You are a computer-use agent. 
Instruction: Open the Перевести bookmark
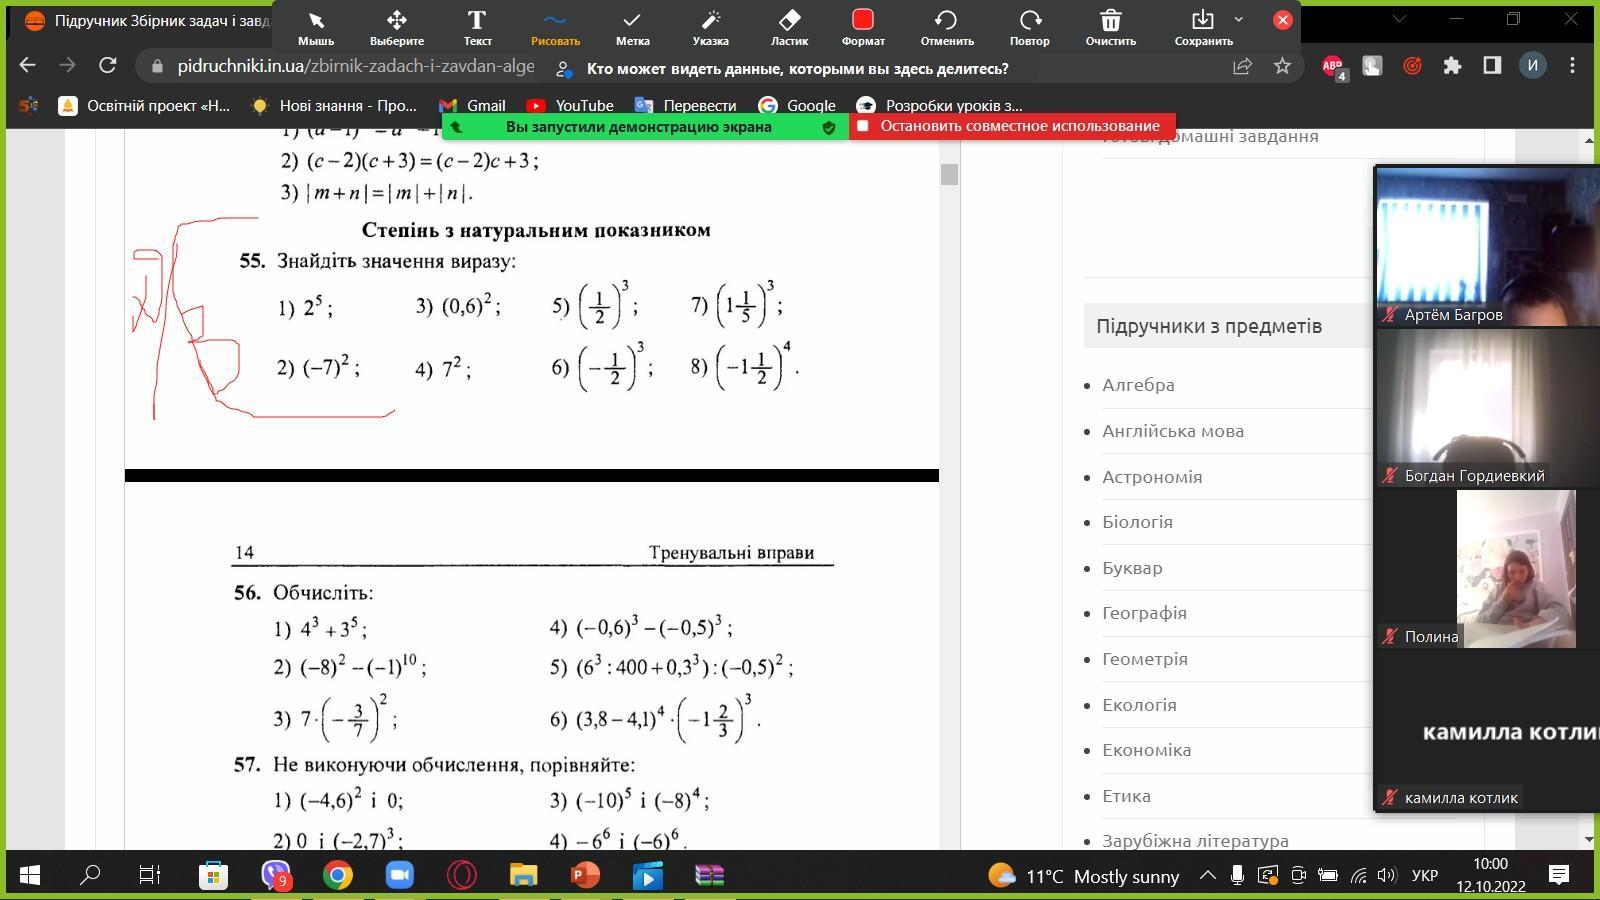coord(686,106)
